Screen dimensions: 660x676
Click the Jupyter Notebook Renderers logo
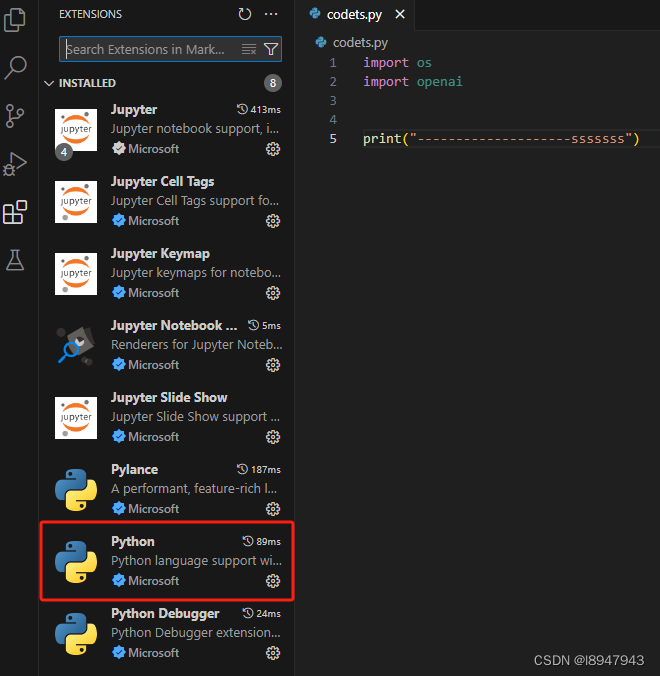76,346
